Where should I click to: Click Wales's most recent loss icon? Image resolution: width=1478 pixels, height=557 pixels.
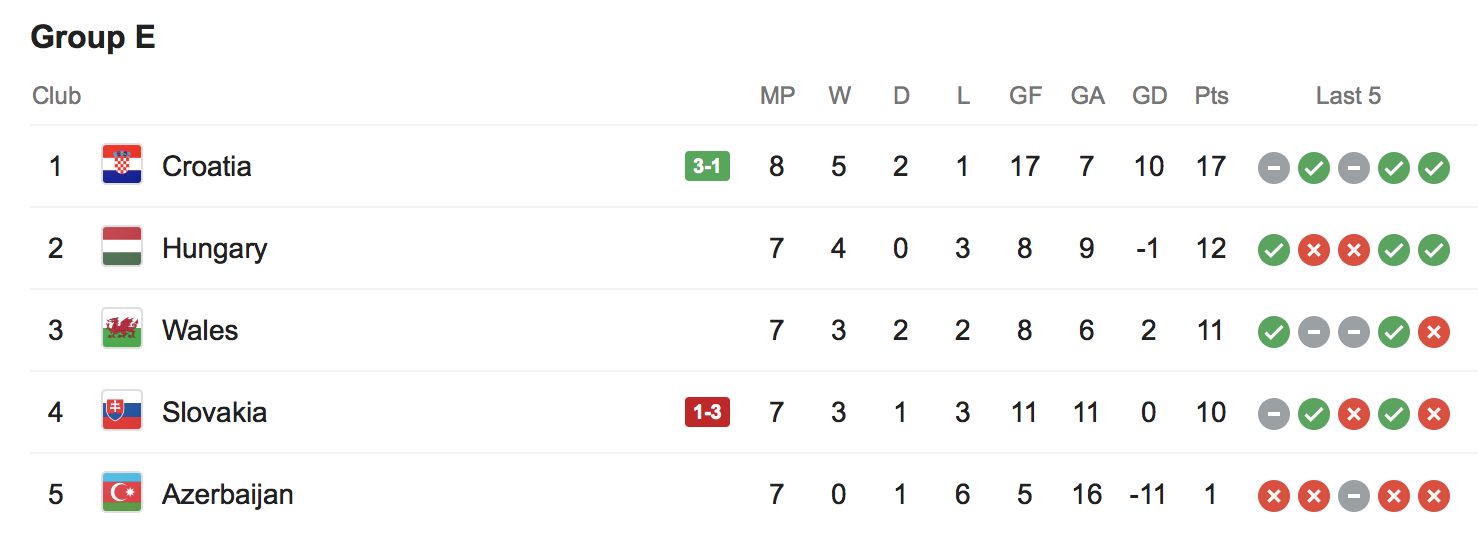(1433, 332)
